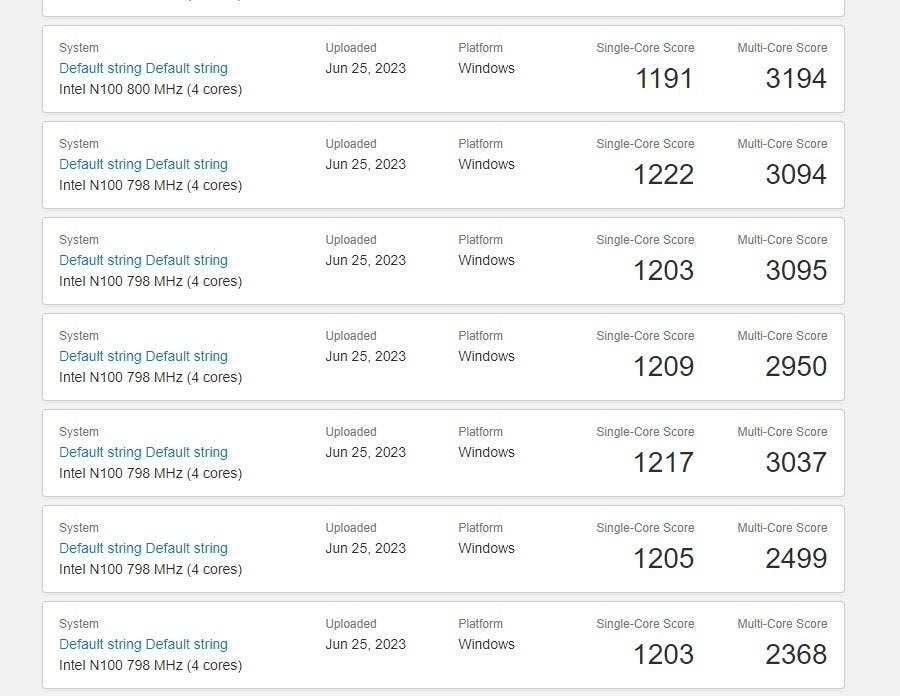
Task: Open the system link with multi-core 2499
Action: pyautogui.click(x=143, y=548)
